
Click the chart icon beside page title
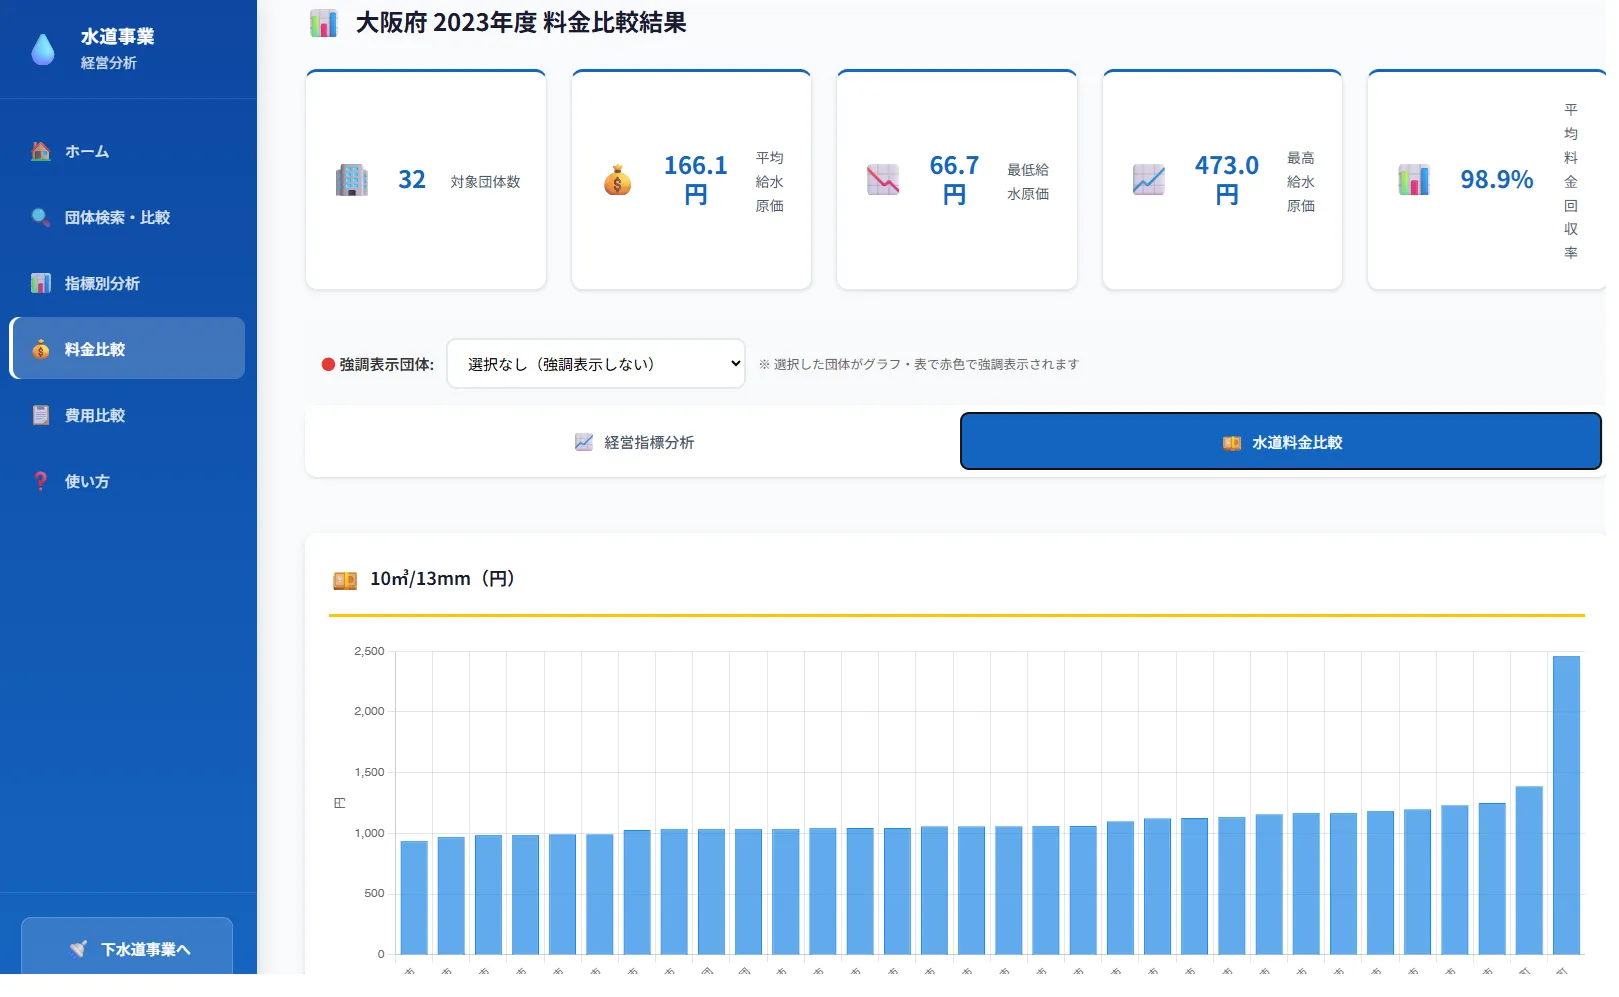[324, 23]
